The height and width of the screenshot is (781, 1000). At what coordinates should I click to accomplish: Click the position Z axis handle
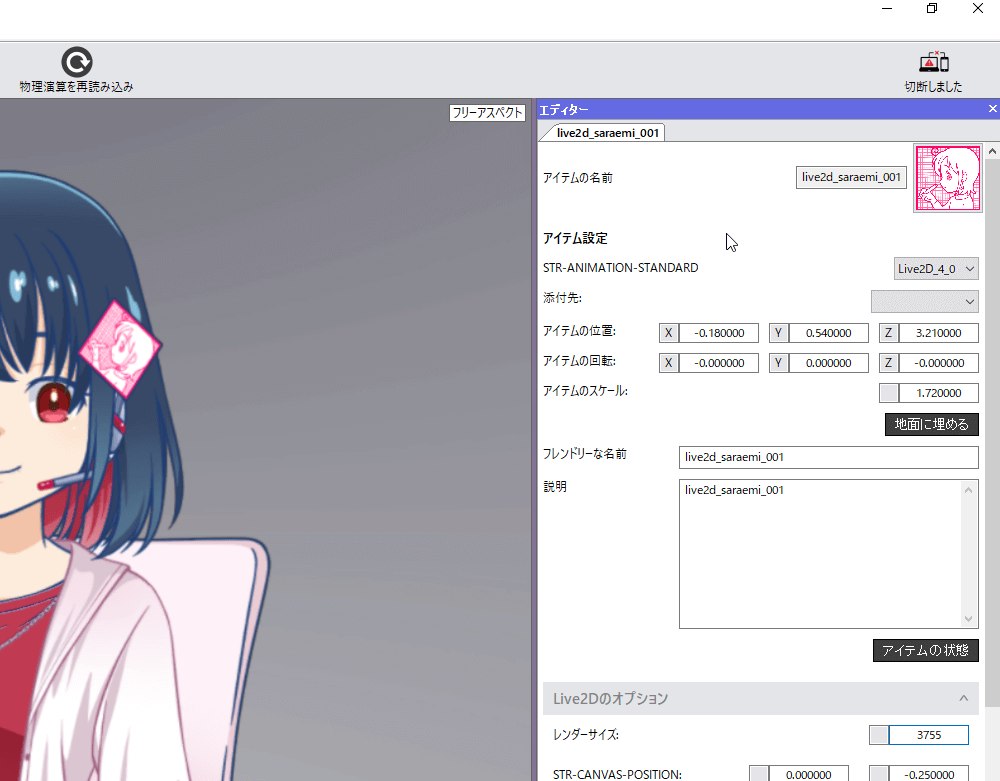coord(888,333)
